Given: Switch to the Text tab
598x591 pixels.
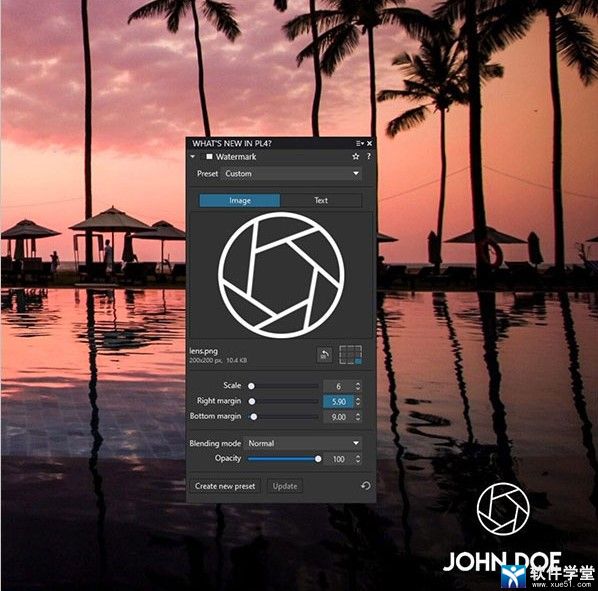Looking at the screenshot, I should coord(321,201).
